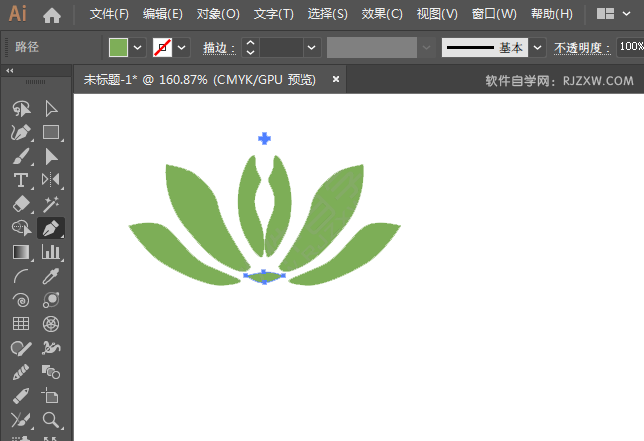
Task: Select the Gradient tool
Action: [21, 252]
